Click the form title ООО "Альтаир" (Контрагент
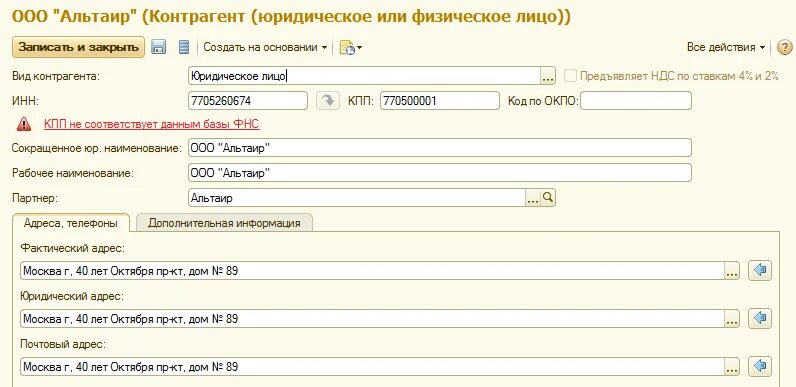The width and height of the screenshot is (796, 387). 291,16
